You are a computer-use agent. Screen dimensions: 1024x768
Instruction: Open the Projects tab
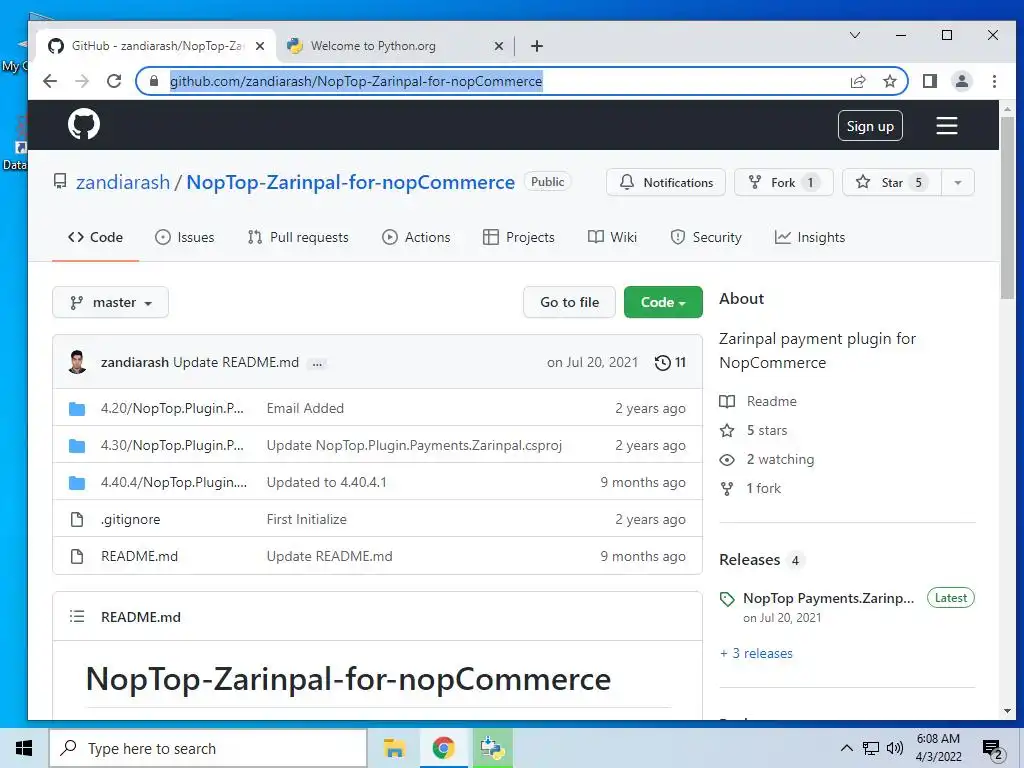coord(519,237)
